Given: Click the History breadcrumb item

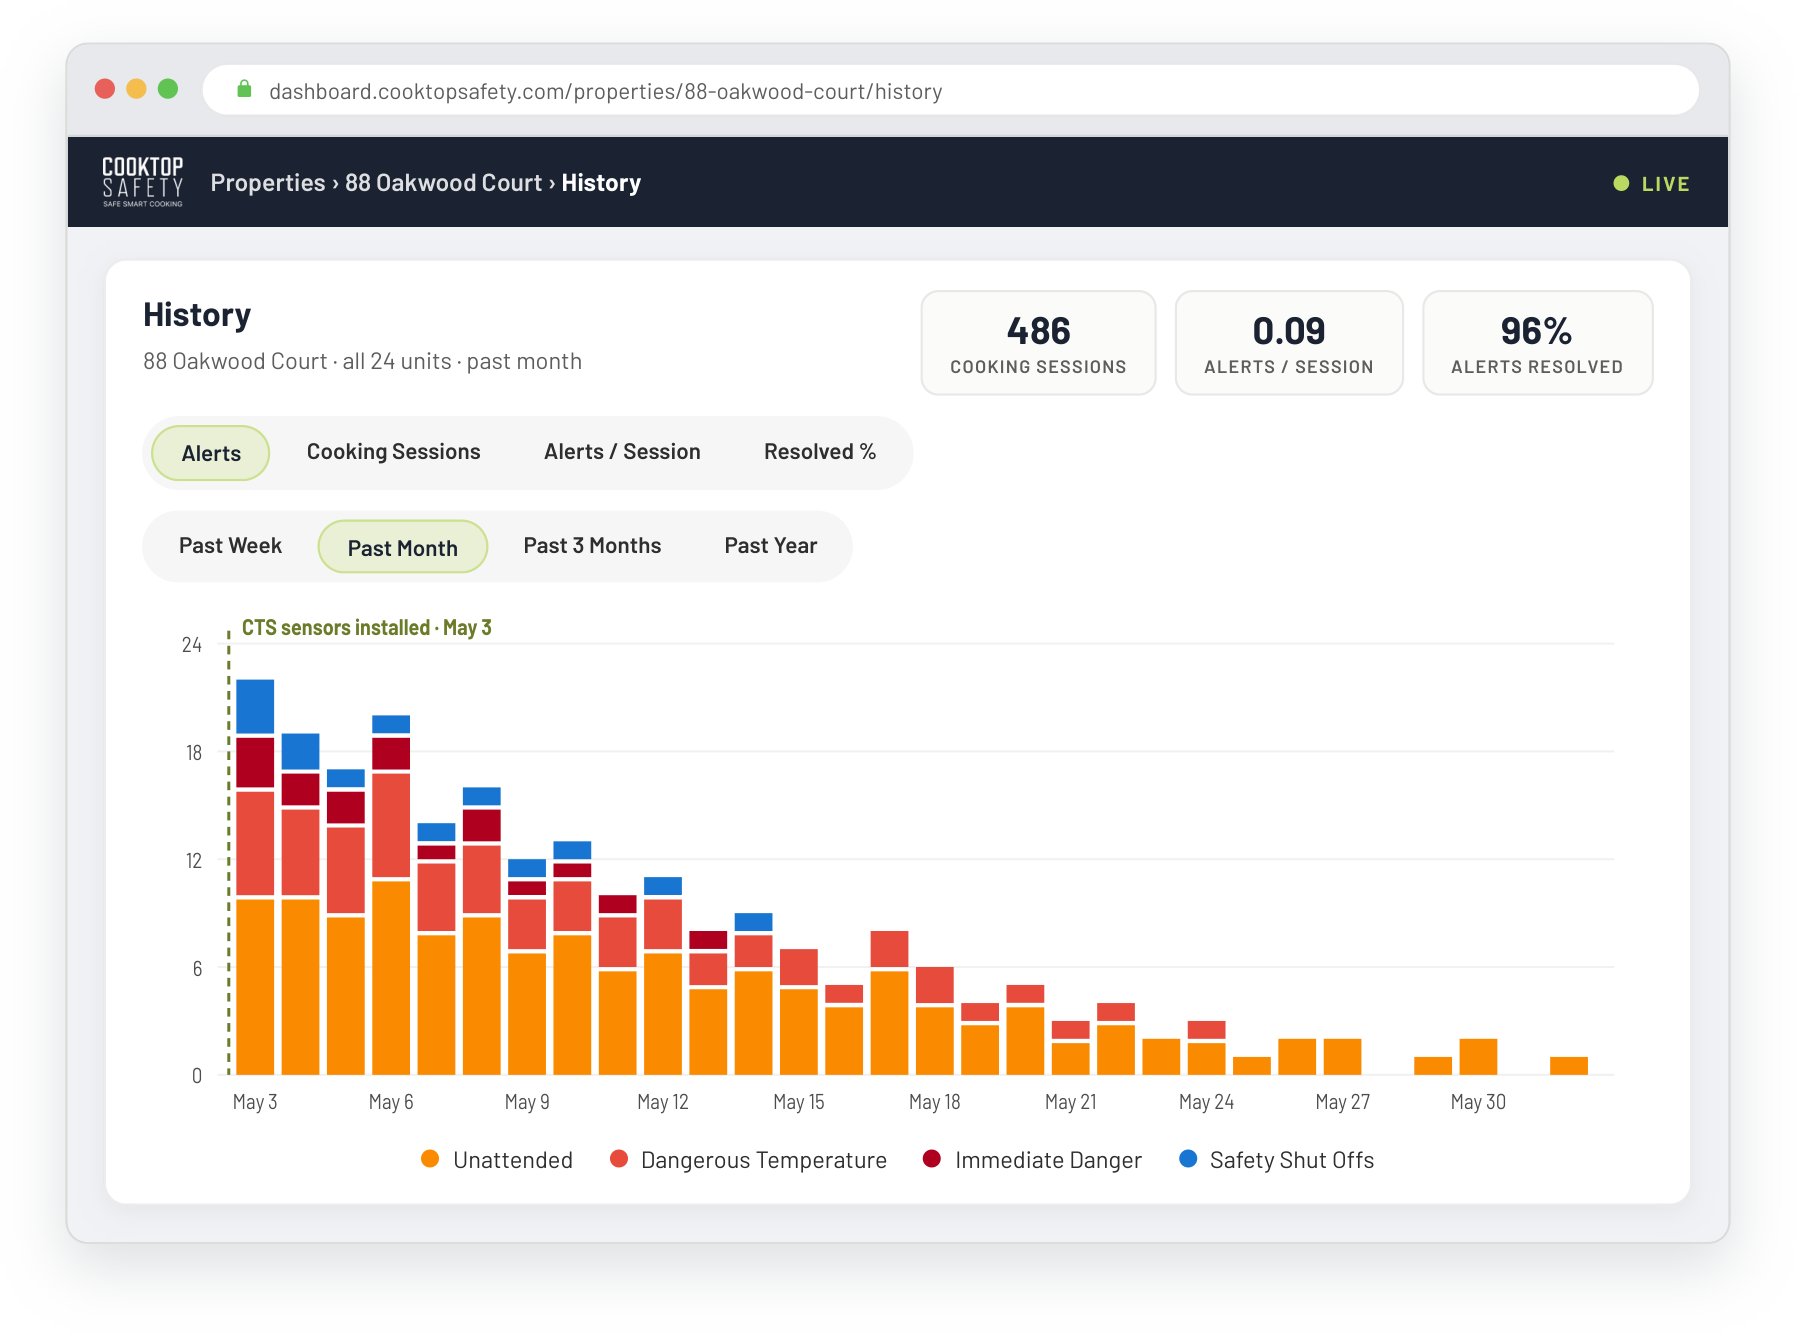Looking at the screenshot, I should click(601, 183).
